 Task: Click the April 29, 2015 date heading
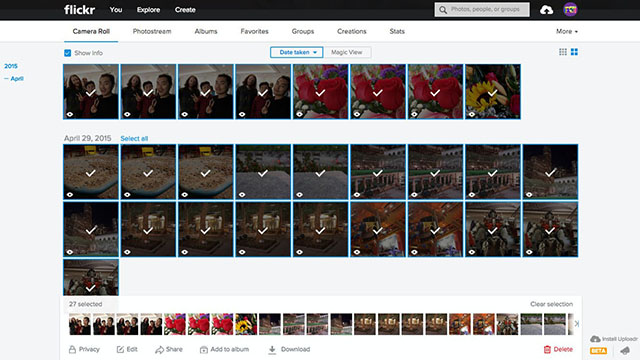[87, 138]
